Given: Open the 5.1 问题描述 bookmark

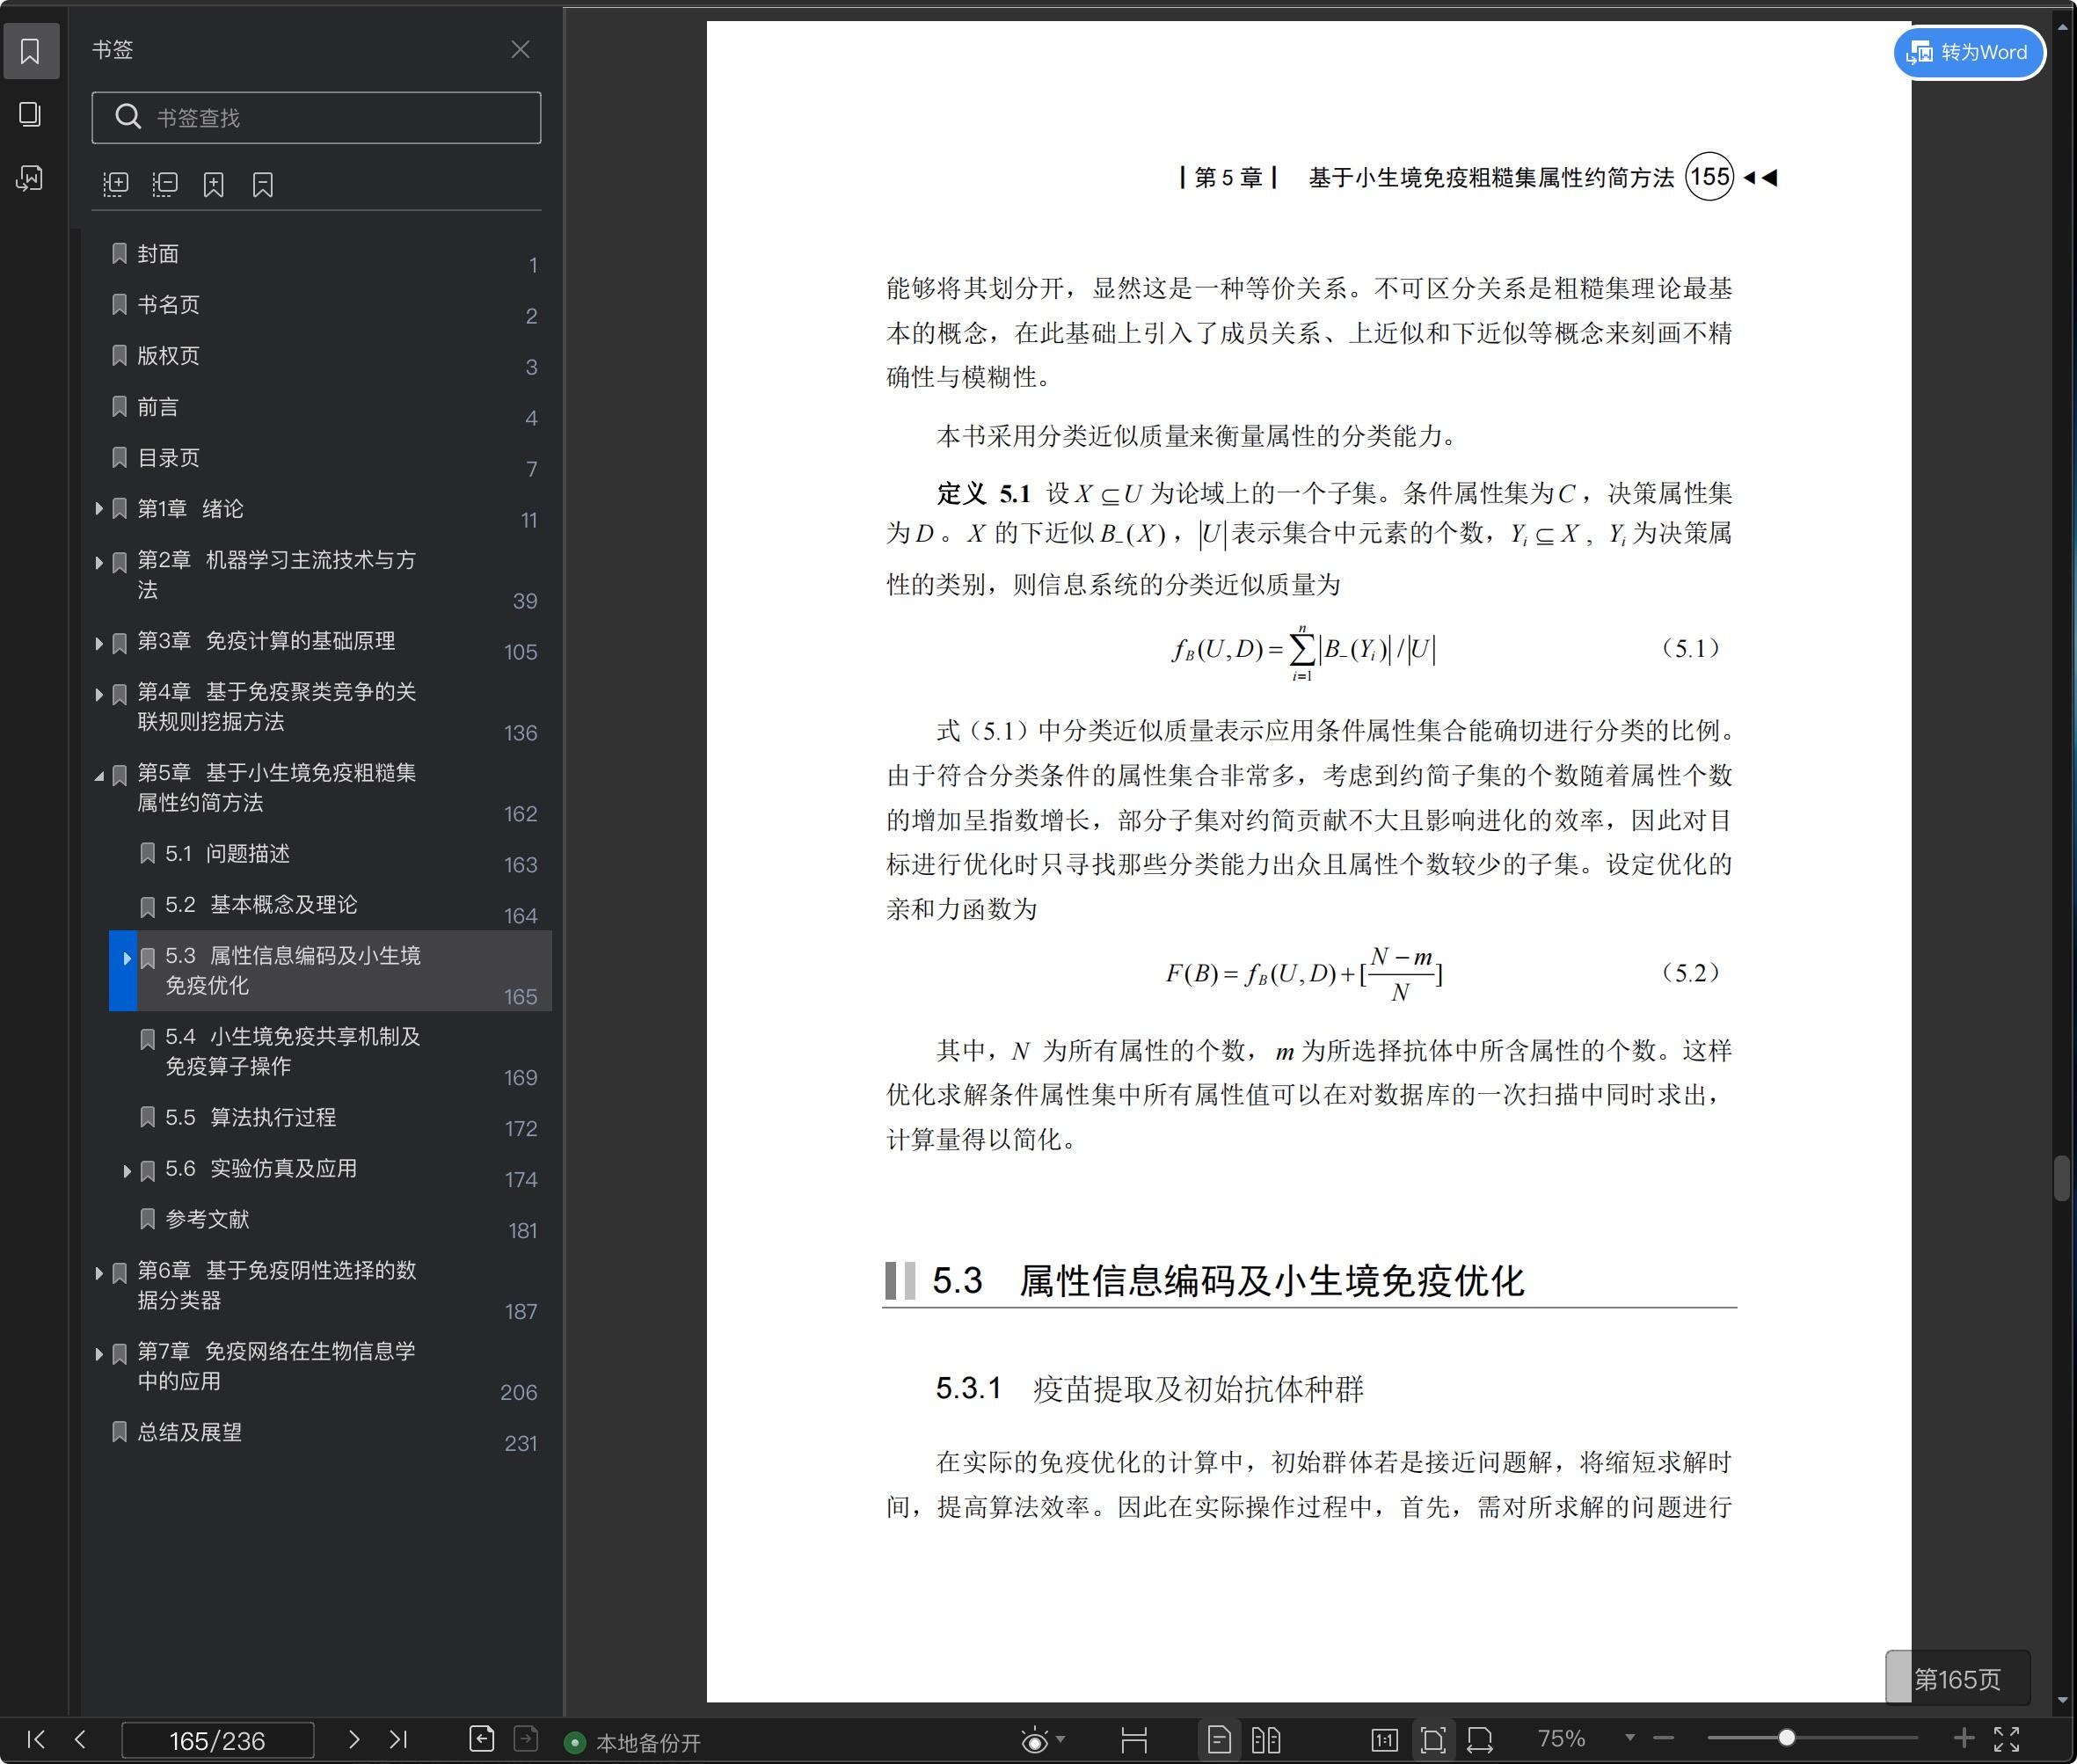Looking at the screenshot, I should pos(227,854).
